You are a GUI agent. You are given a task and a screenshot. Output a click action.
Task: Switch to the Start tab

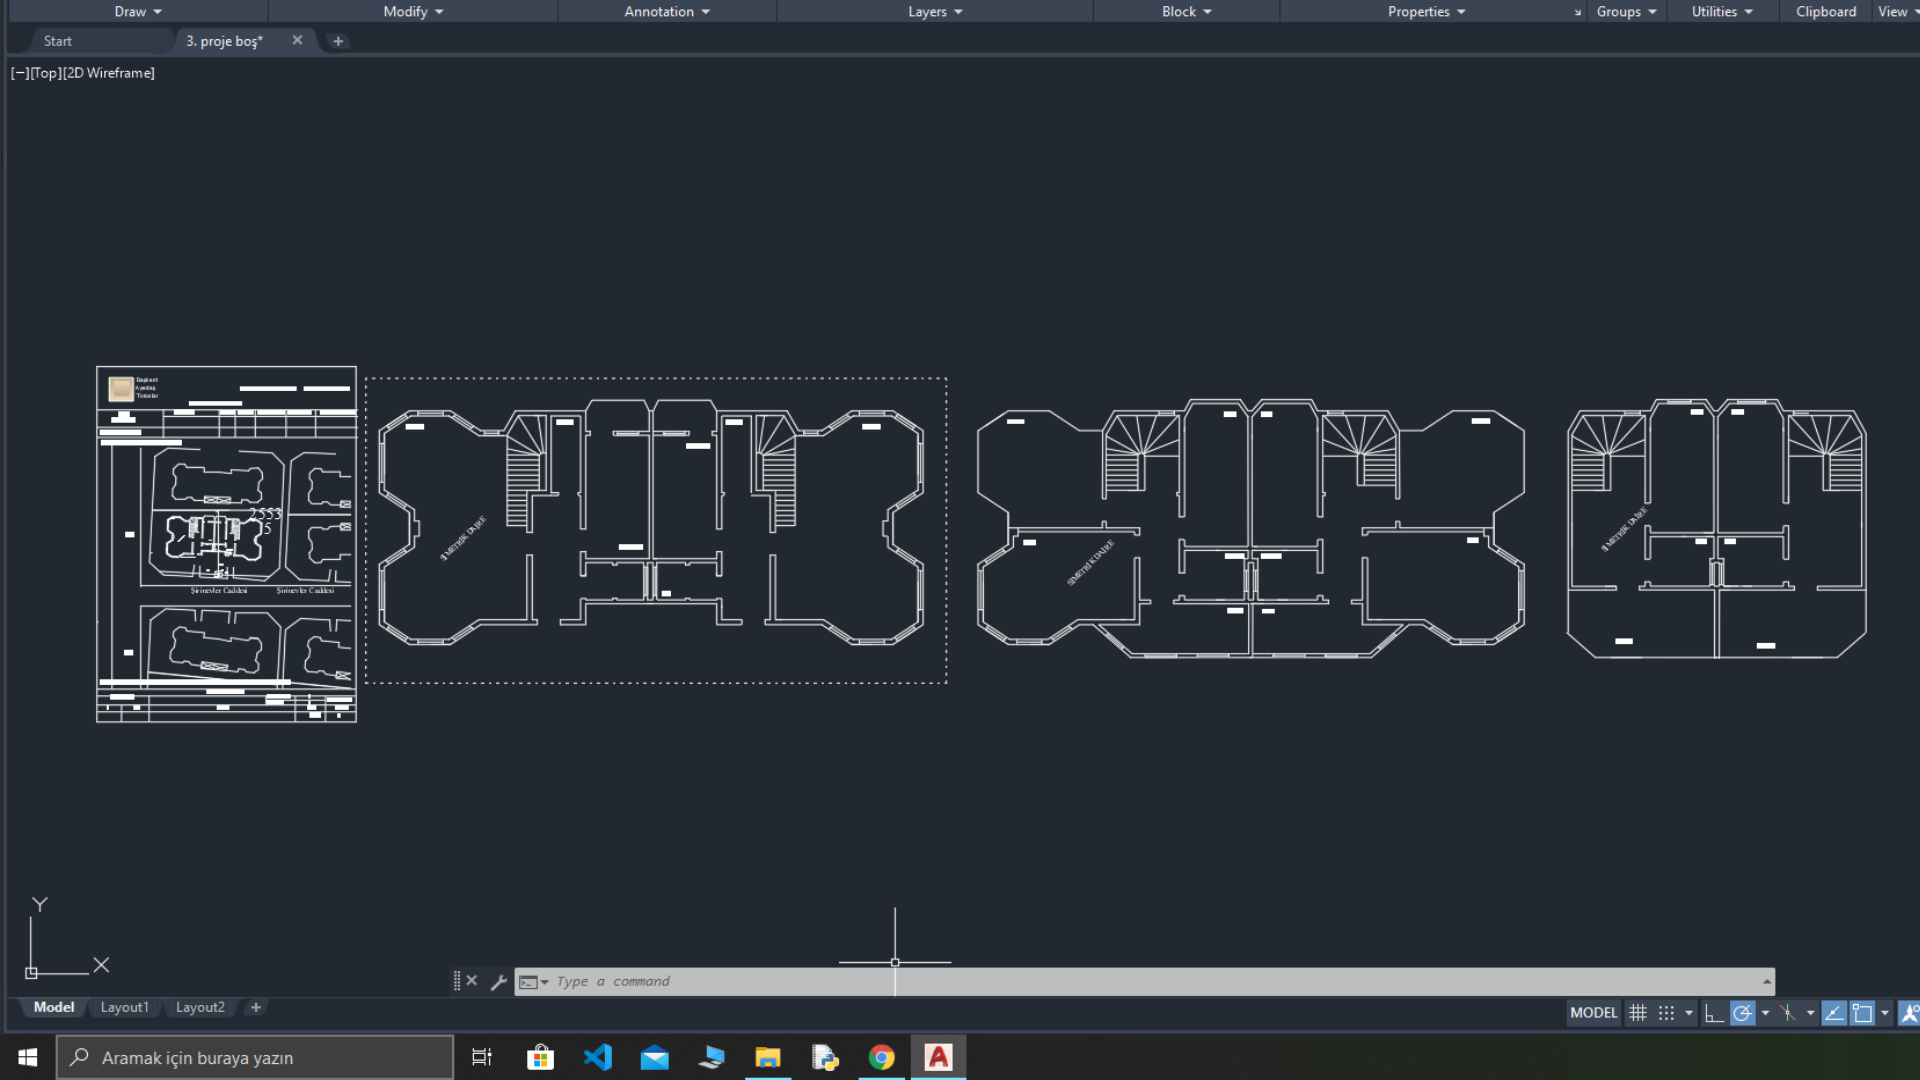tap(58, 41)
